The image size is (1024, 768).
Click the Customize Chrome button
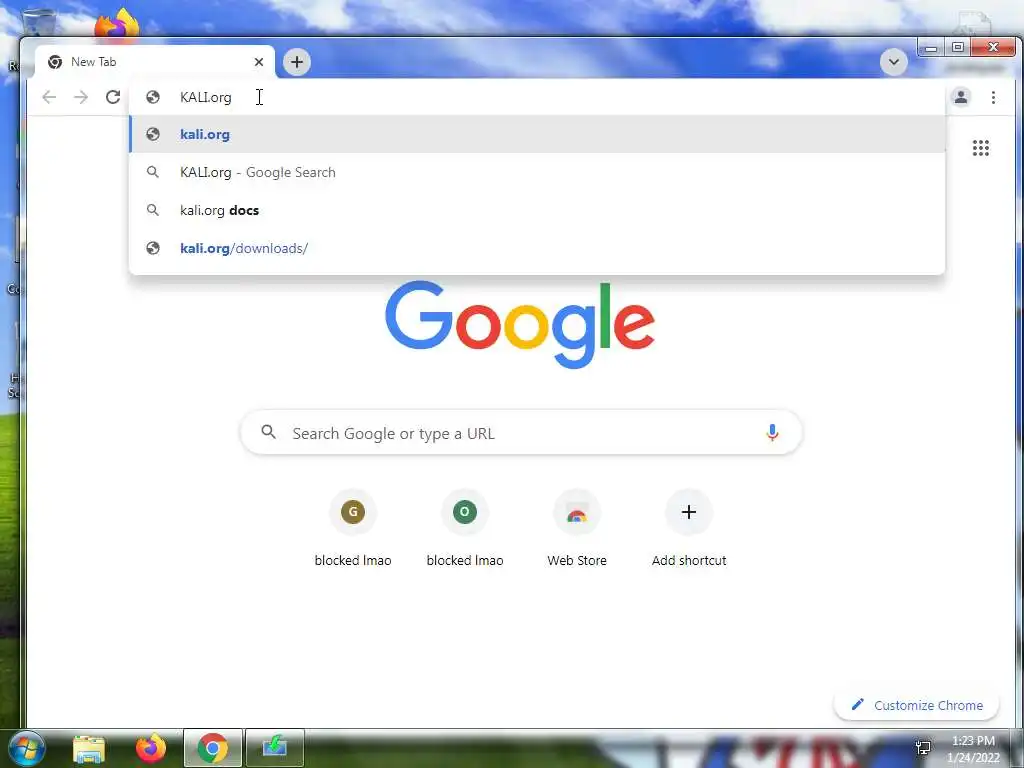(x=916, y=705)
